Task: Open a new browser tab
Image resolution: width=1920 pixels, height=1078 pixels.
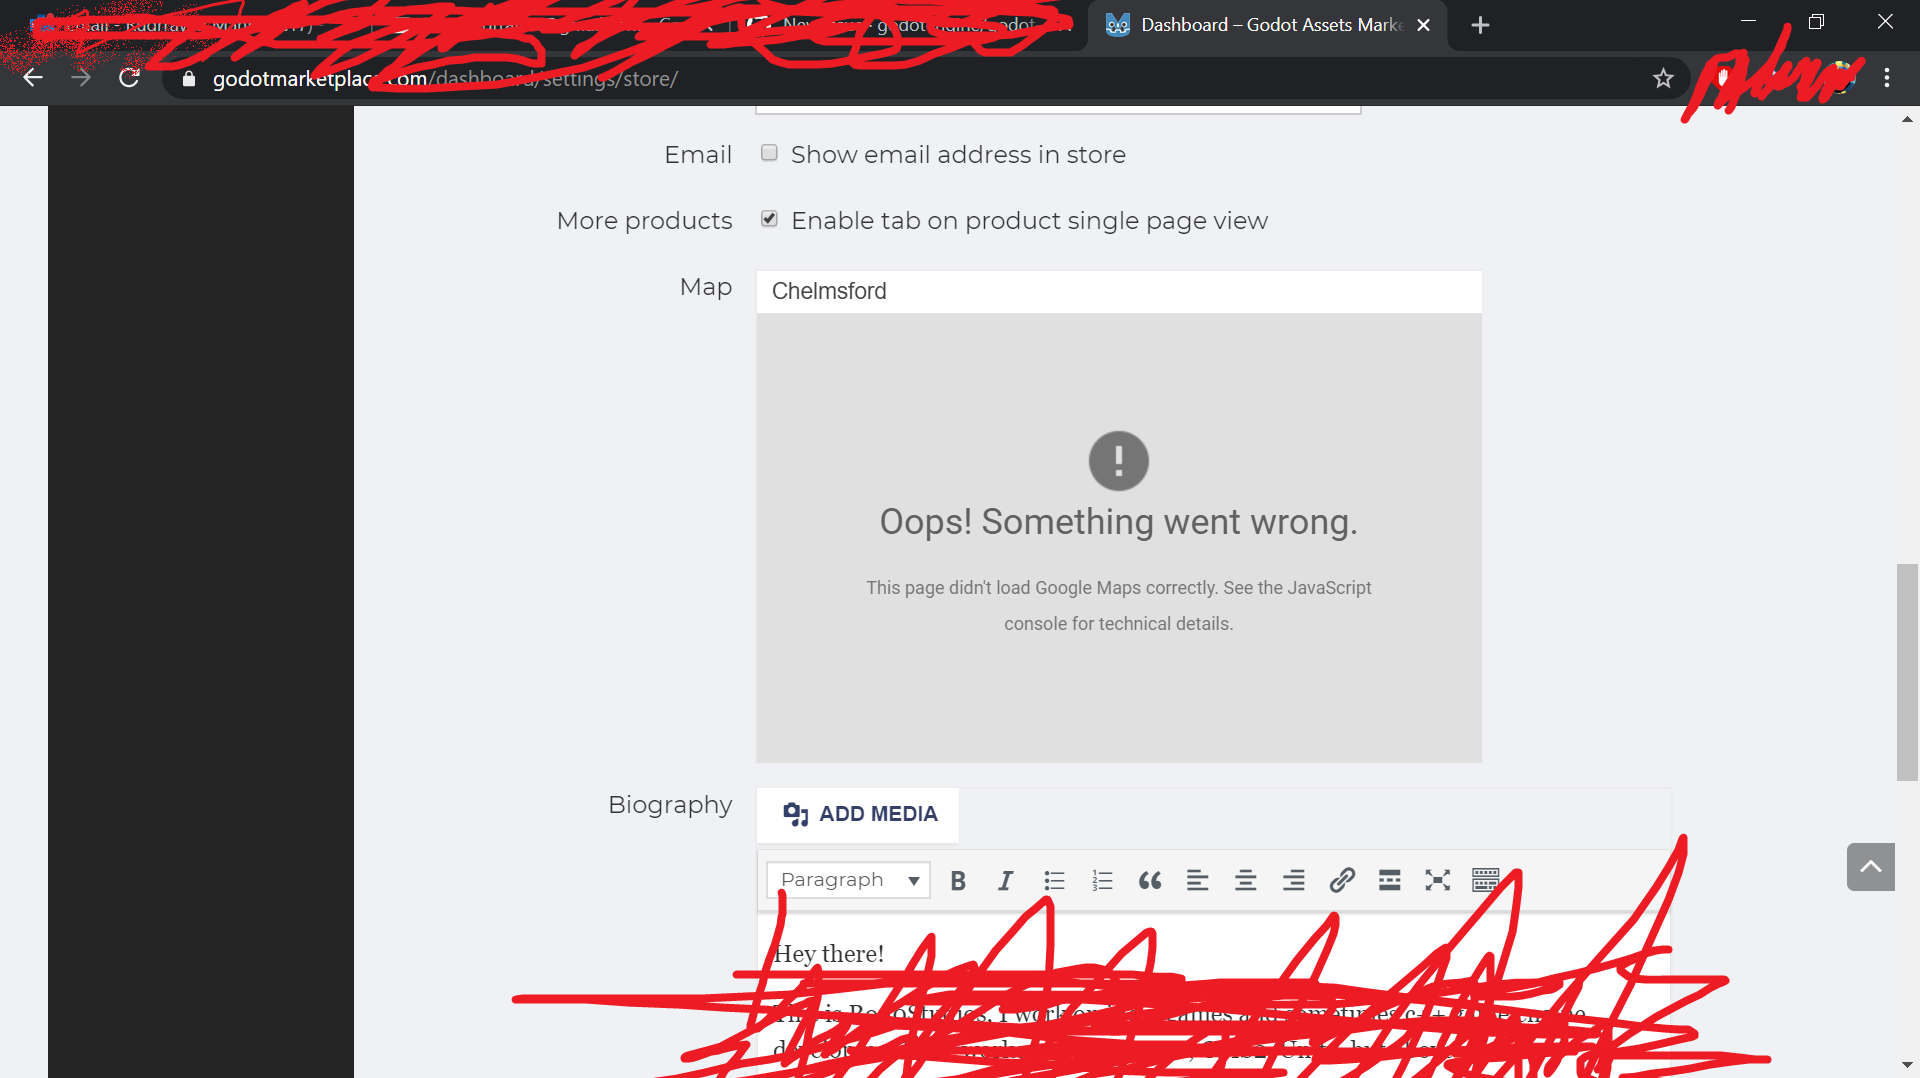Action: [x=1481, y=24]
